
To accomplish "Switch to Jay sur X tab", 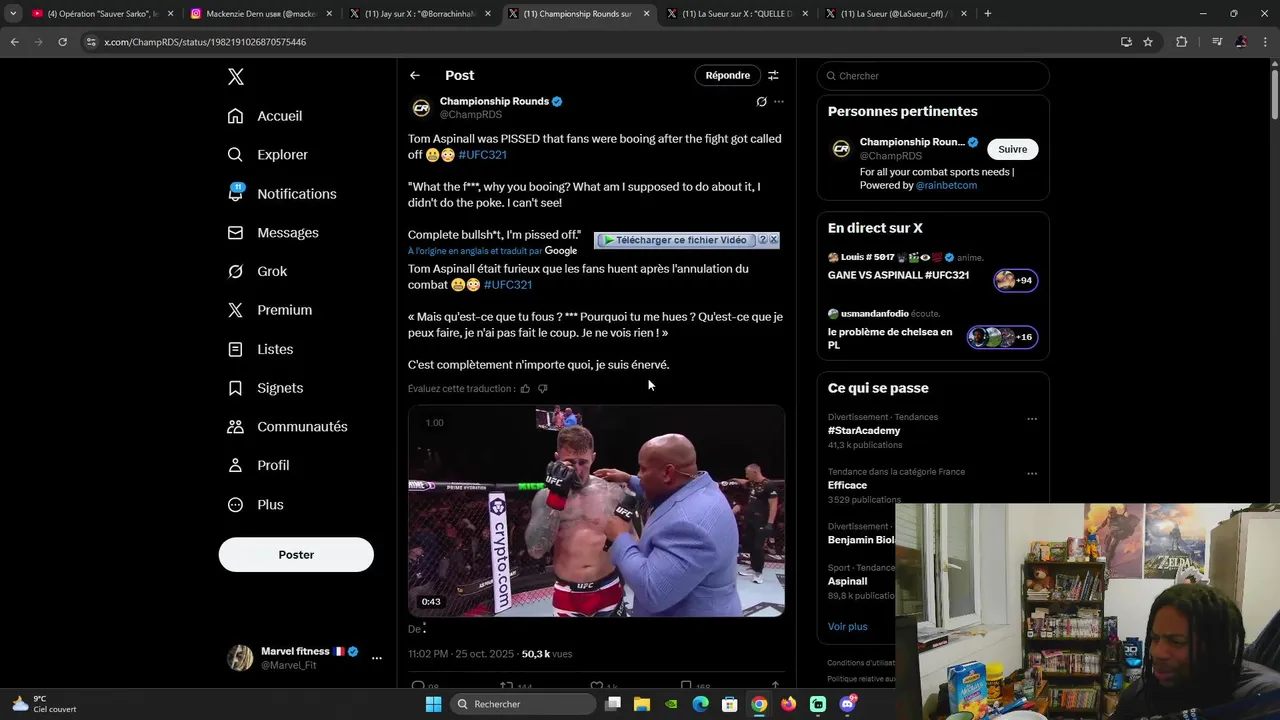I will 420,14.
